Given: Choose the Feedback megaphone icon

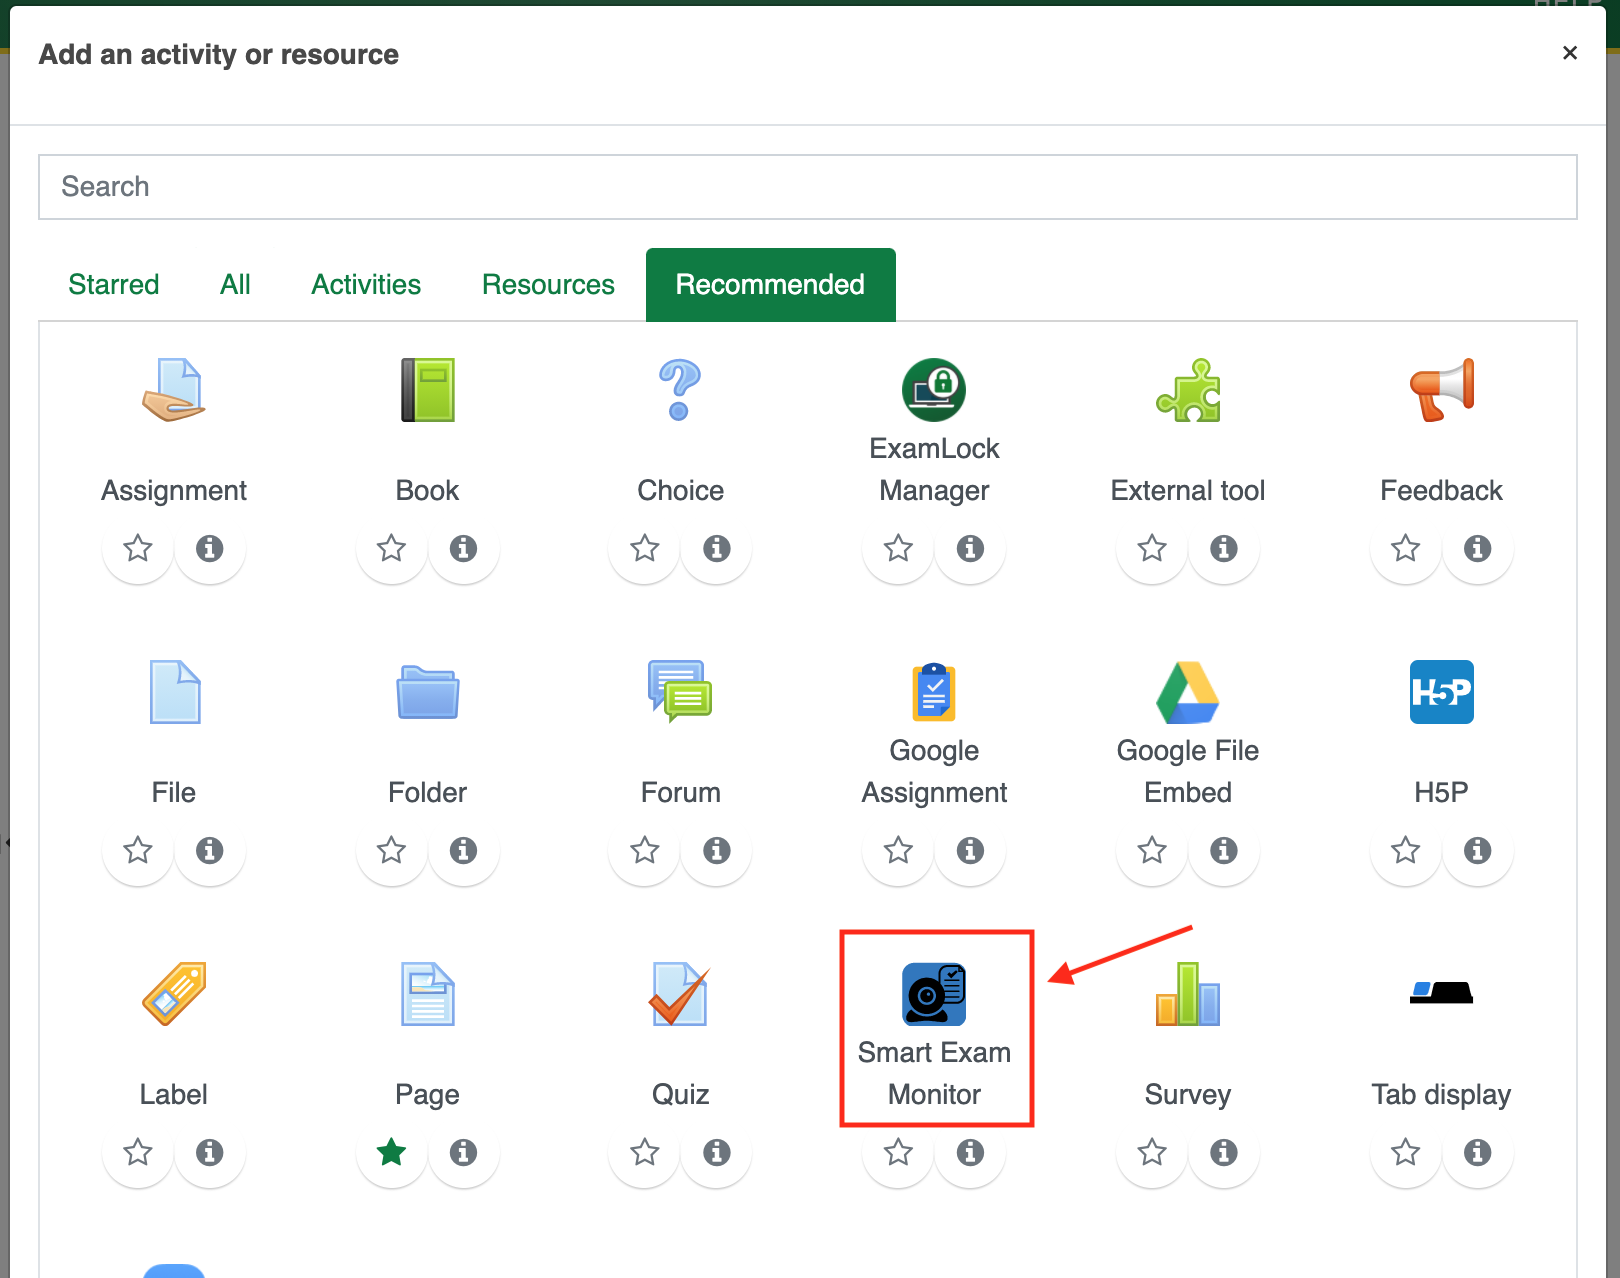Looking at the screenshot, I should click(1441, 390).
